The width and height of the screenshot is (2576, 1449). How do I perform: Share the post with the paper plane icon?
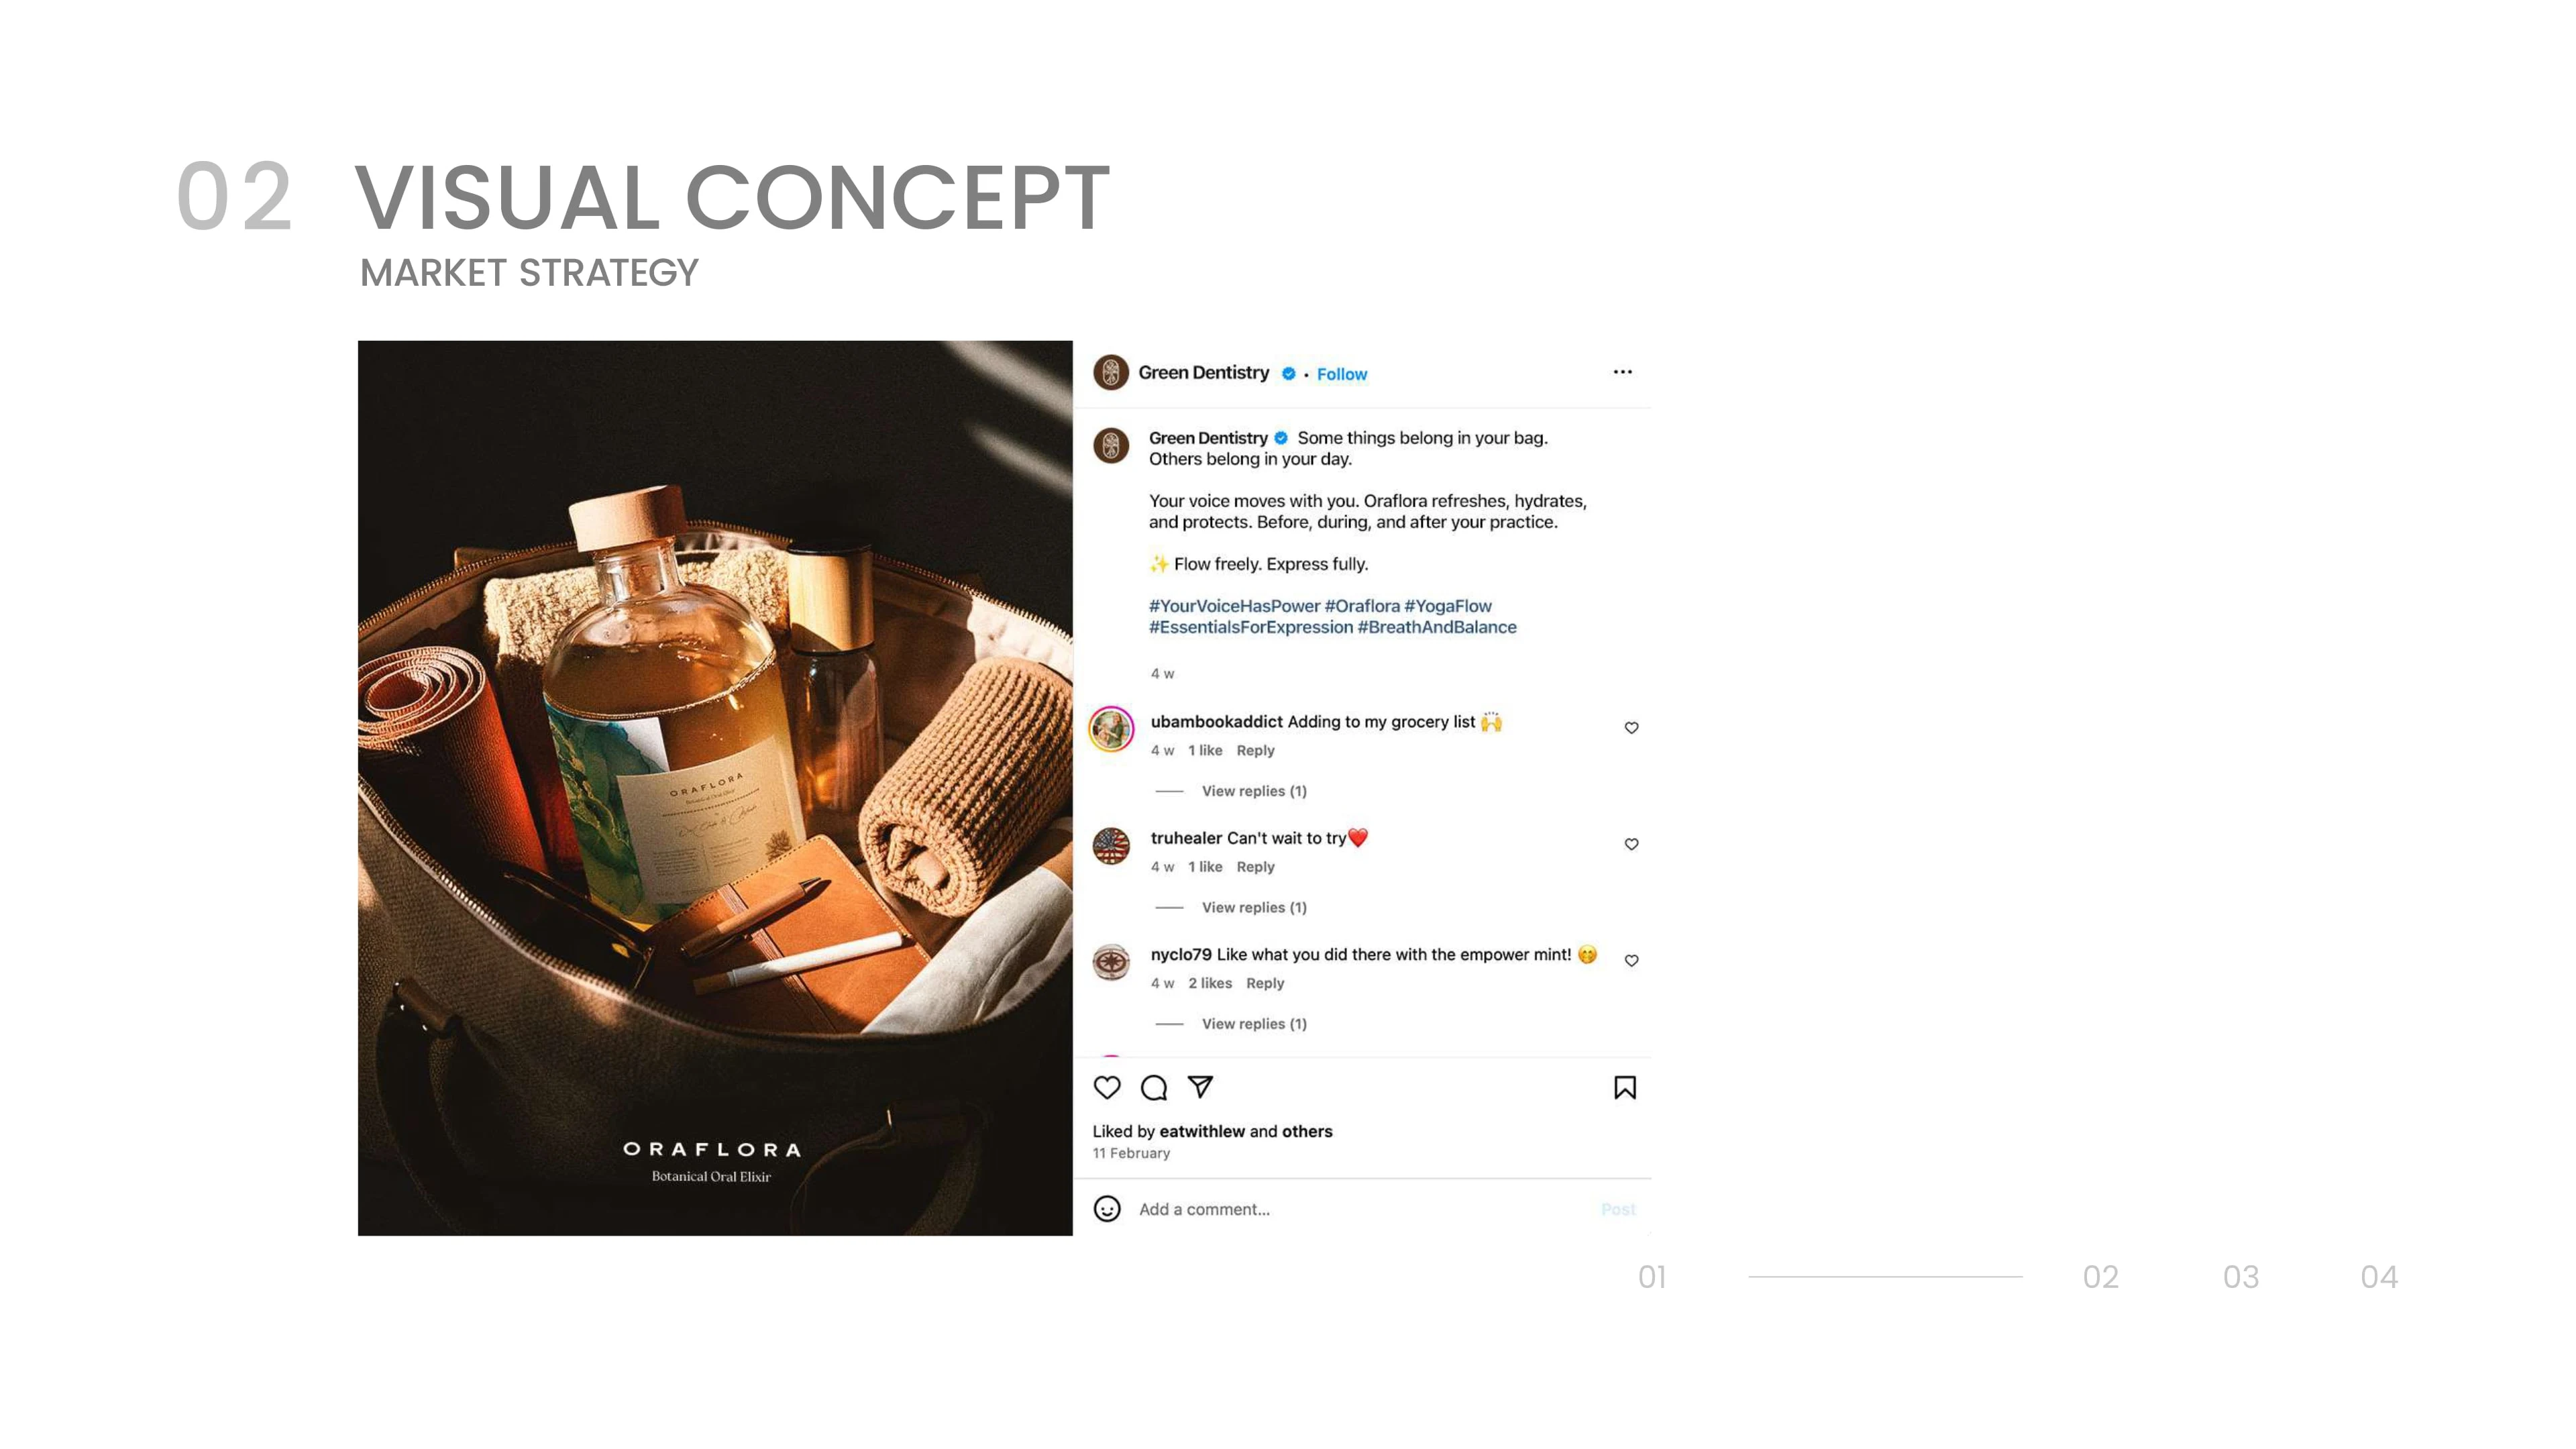pyautogui.click(x=1200, y=1087)
